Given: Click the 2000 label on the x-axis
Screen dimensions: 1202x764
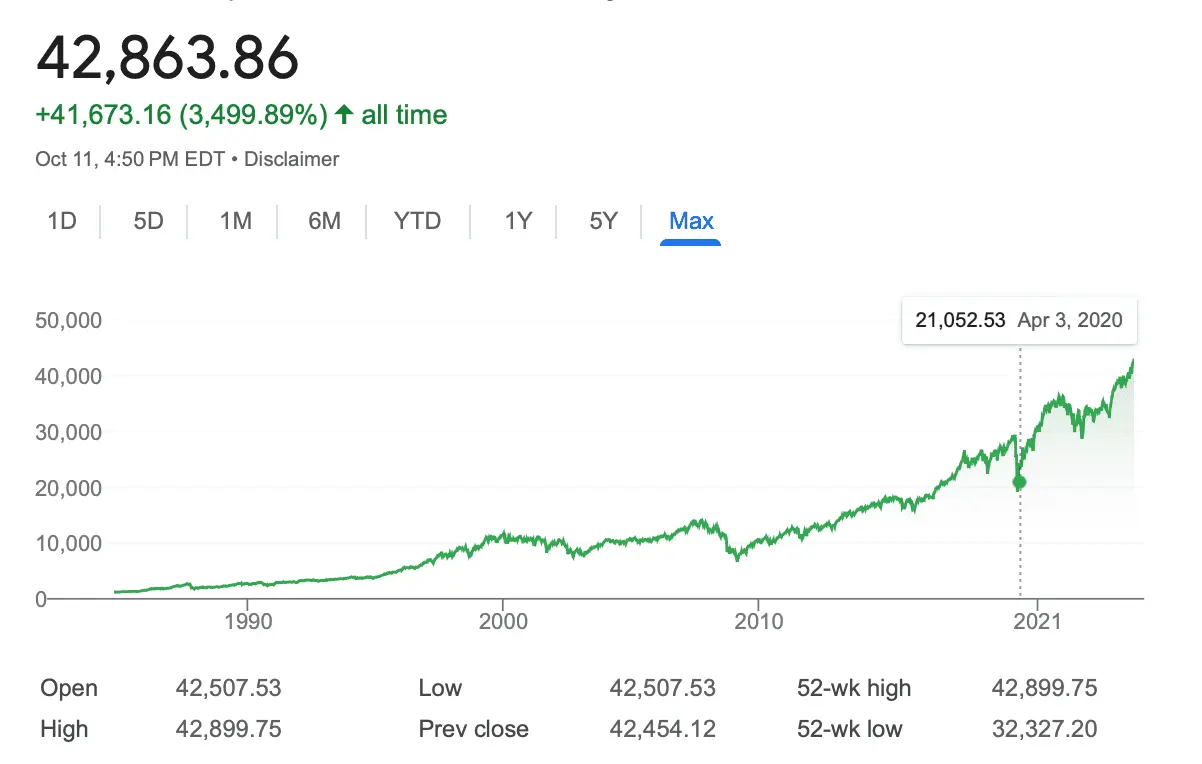Looking at the screenshot, I should tap(503, 620).
